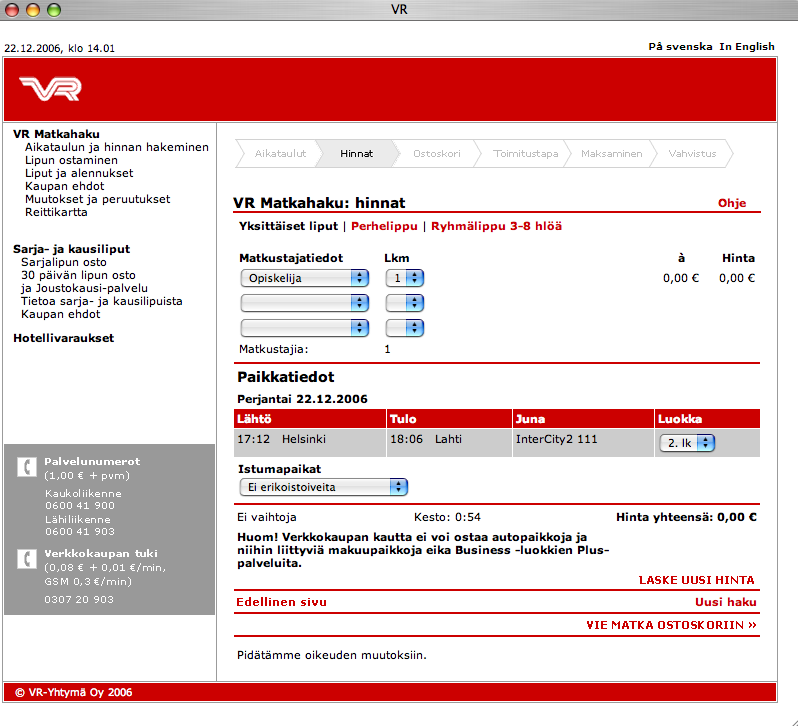This screenshot has height=726, width=798.
Task: Switch language with På svenska link
Action: tap(680, 46)
